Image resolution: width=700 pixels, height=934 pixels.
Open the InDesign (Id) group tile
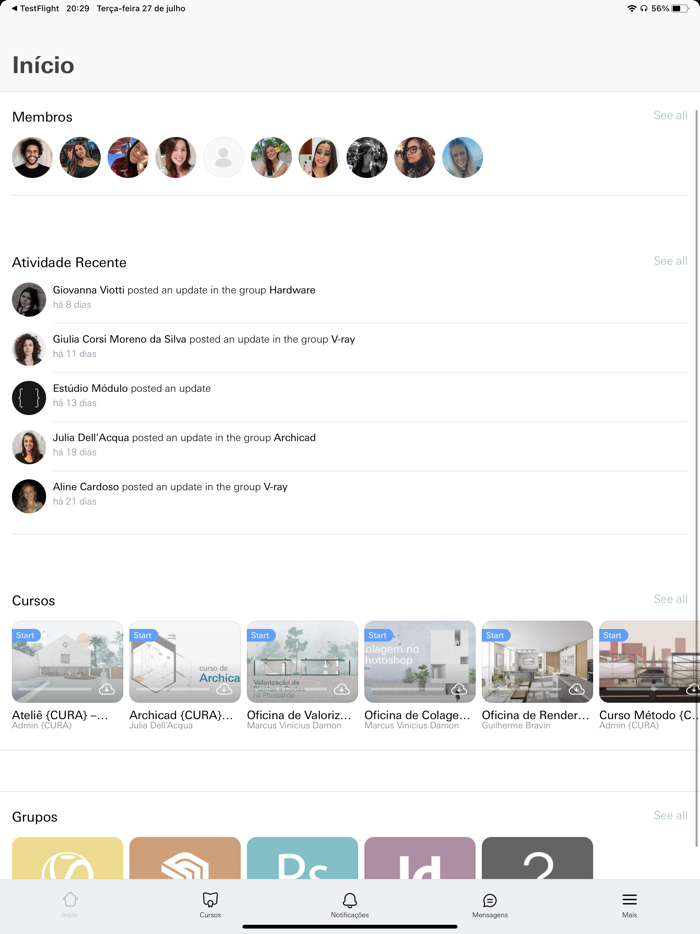click(x=419, y=858)
